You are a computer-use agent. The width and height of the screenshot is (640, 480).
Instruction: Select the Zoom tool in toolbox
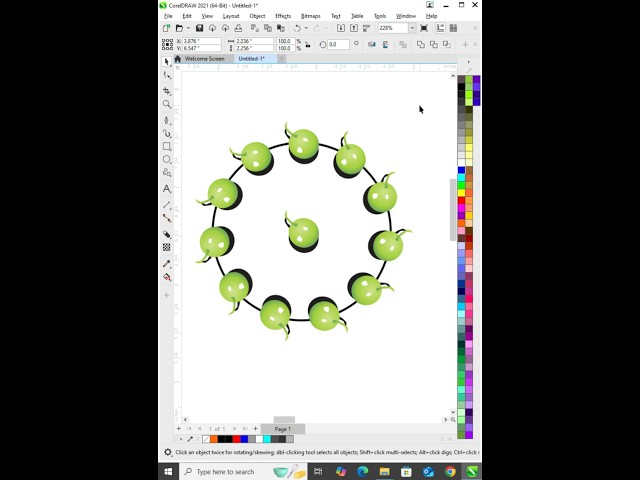tap(167, 104)
